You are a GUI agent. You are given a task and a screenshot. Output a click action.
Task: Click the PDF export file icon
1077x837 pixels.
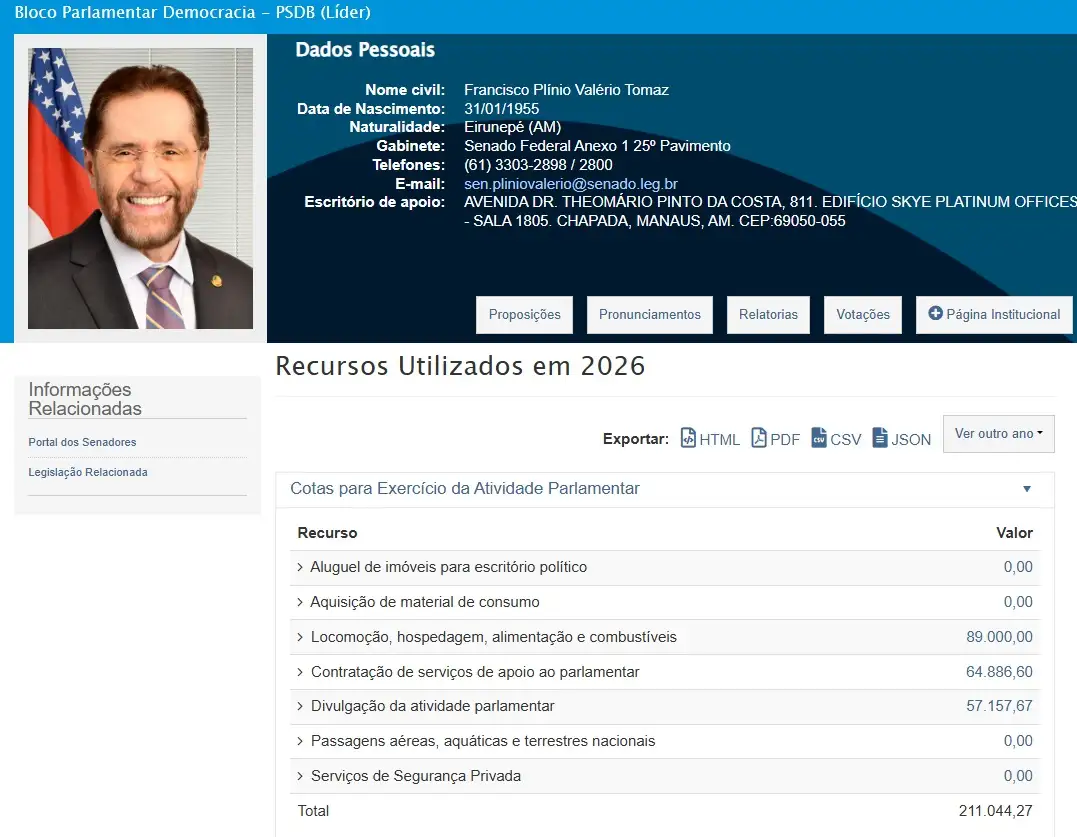[x=758, y=438]
